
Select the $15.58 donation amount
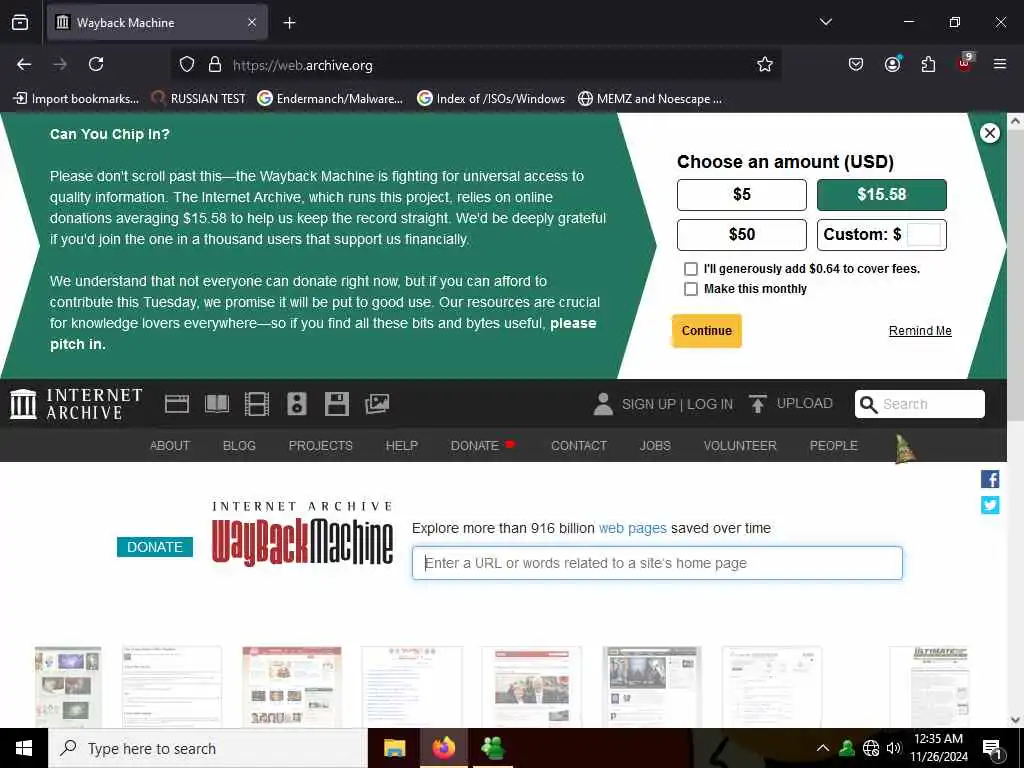[x=881, y=195]
